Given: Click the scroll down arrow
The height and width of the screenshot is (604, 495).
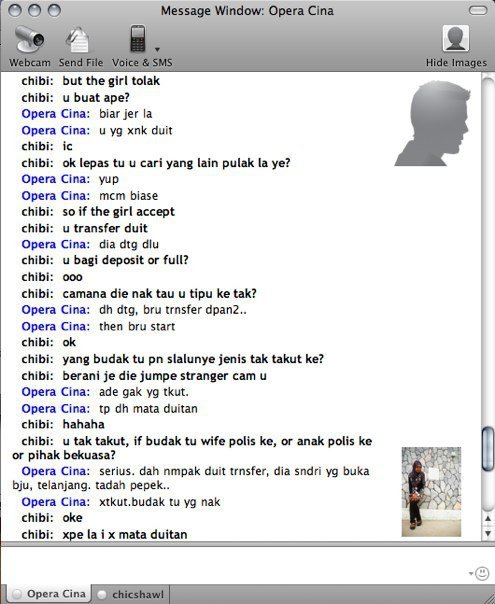Looking at the screenshot, I should [488, 533].
